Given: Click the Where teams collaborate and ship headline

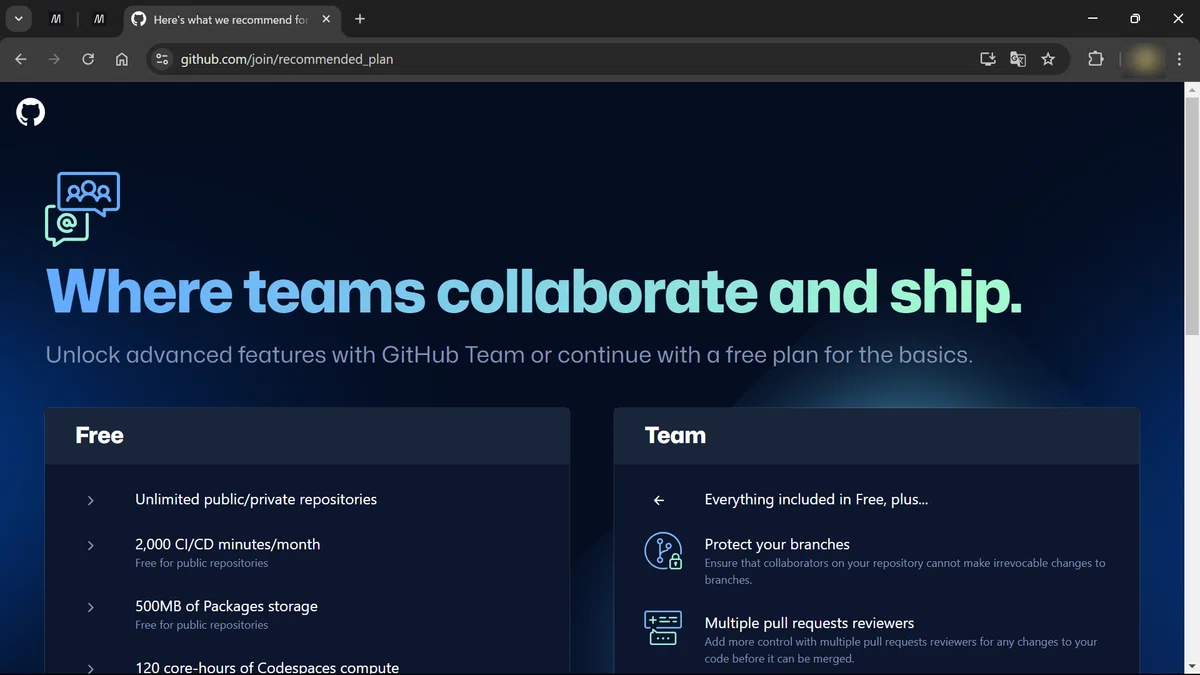Looking at the screenshot, I should coord(534,292).
